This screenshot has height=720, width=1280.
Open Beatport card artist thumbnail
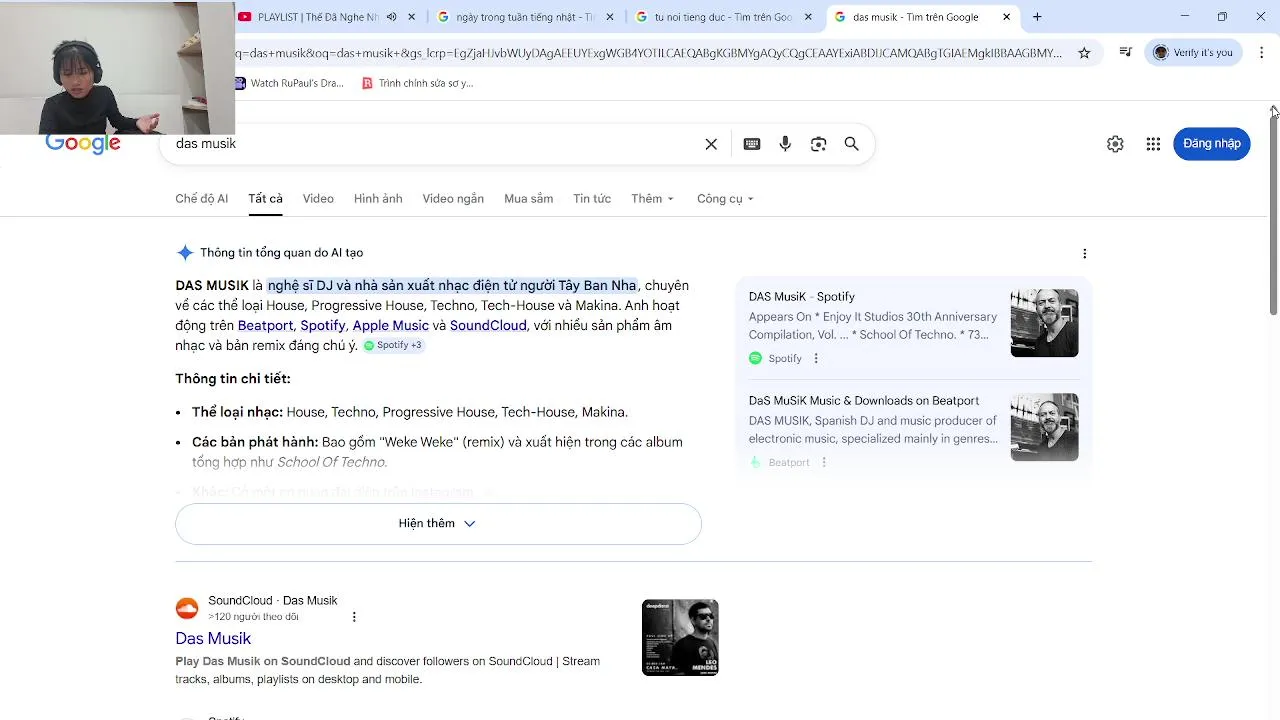coord(1045,427)
